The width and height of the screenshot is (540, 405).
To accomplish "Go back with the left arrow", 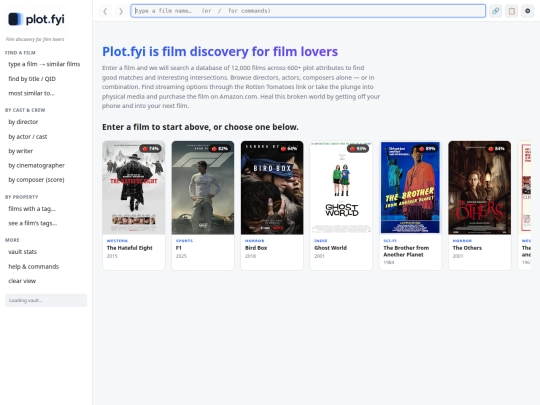I will click(x=105, y=11).
